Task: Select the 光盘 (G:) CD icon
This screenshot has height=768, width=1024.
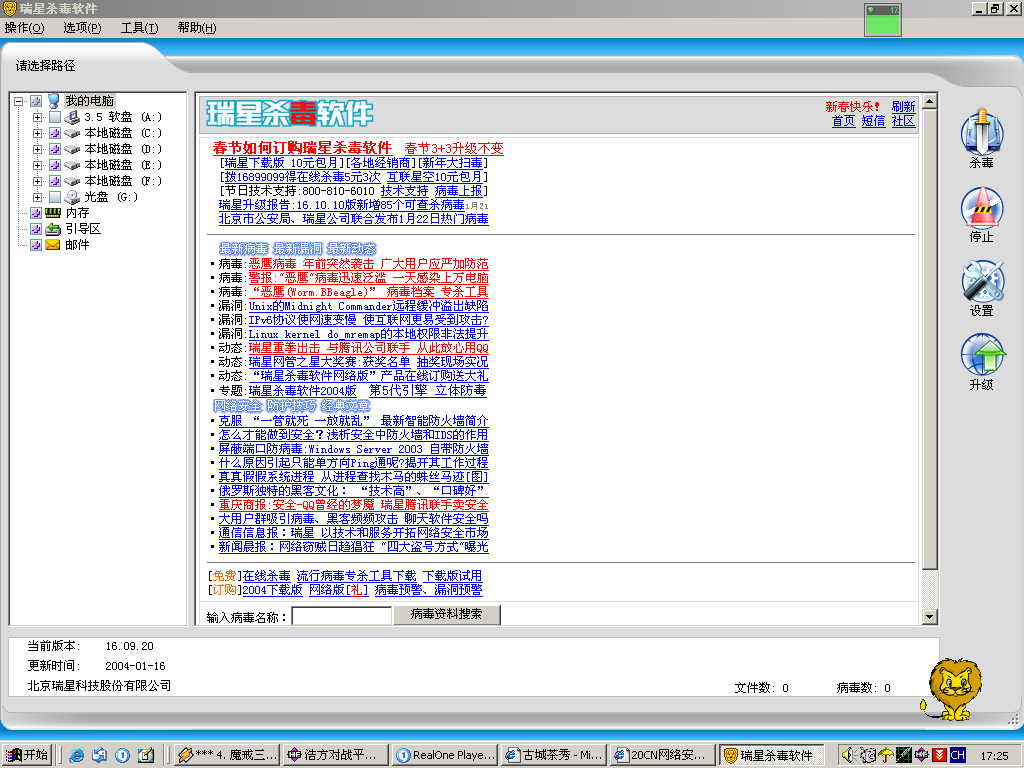Action: point(72,197)
